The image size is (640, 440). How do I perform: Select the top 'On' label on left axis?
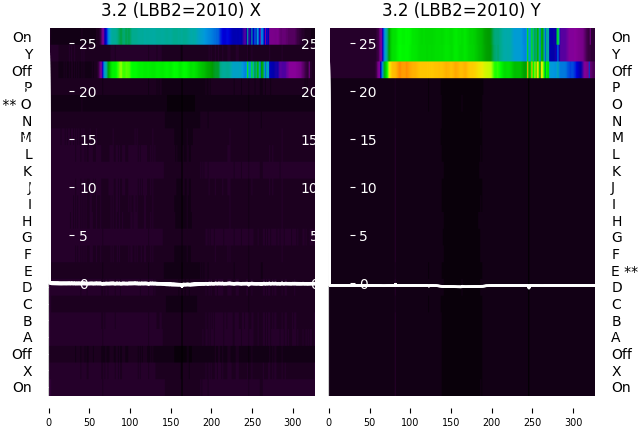[22, 37]
